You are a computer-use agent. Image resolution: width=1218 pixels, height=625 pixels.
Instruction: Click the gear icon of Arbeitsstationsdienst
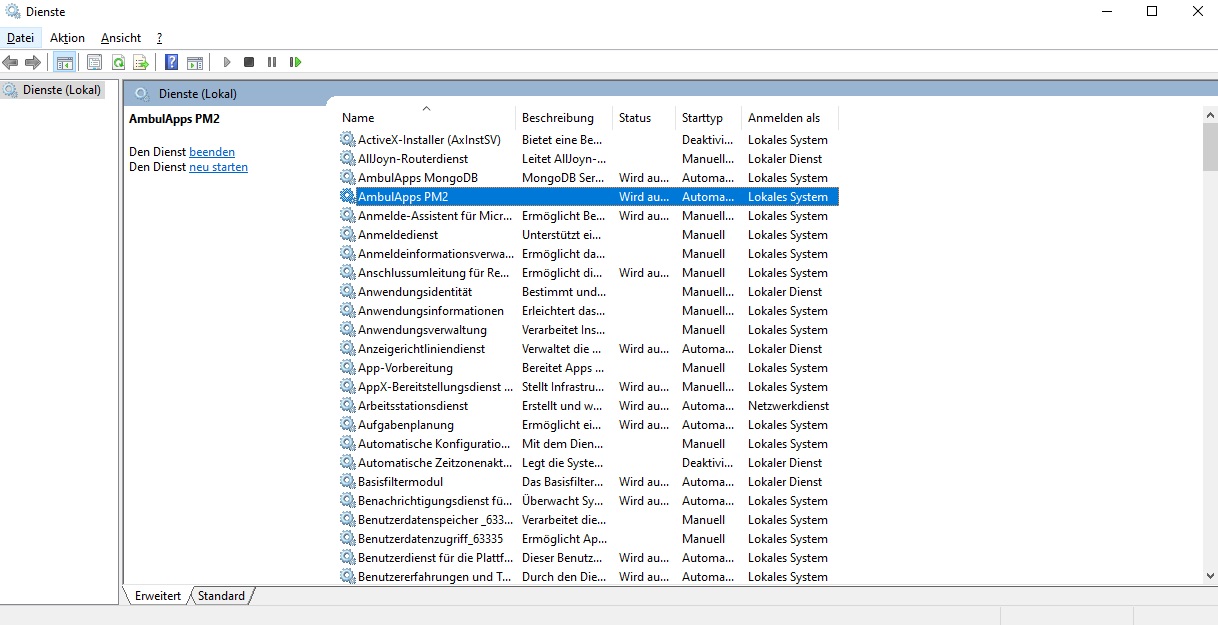point(348,406)
